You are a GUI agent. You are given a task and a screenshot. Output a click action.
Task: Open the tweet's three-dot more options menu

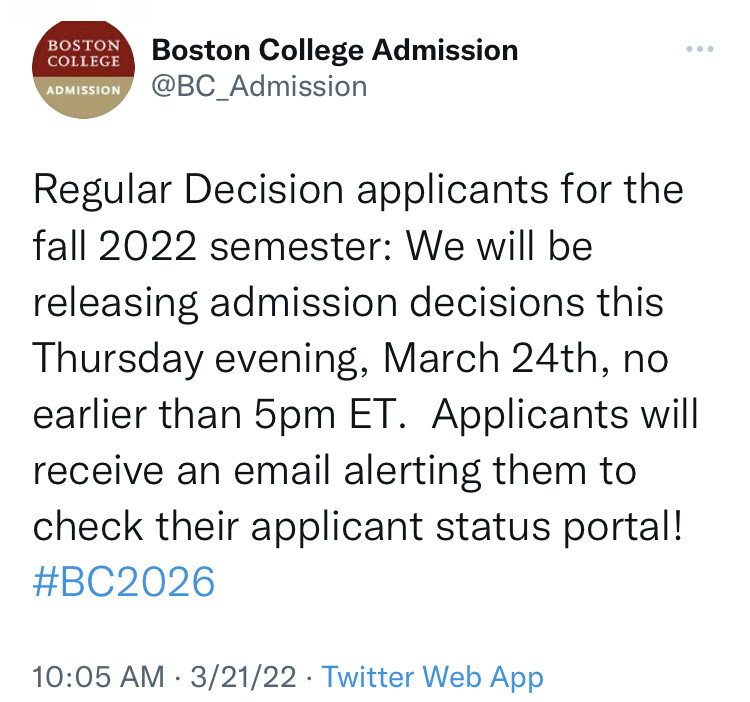click(x=699, y=49)
